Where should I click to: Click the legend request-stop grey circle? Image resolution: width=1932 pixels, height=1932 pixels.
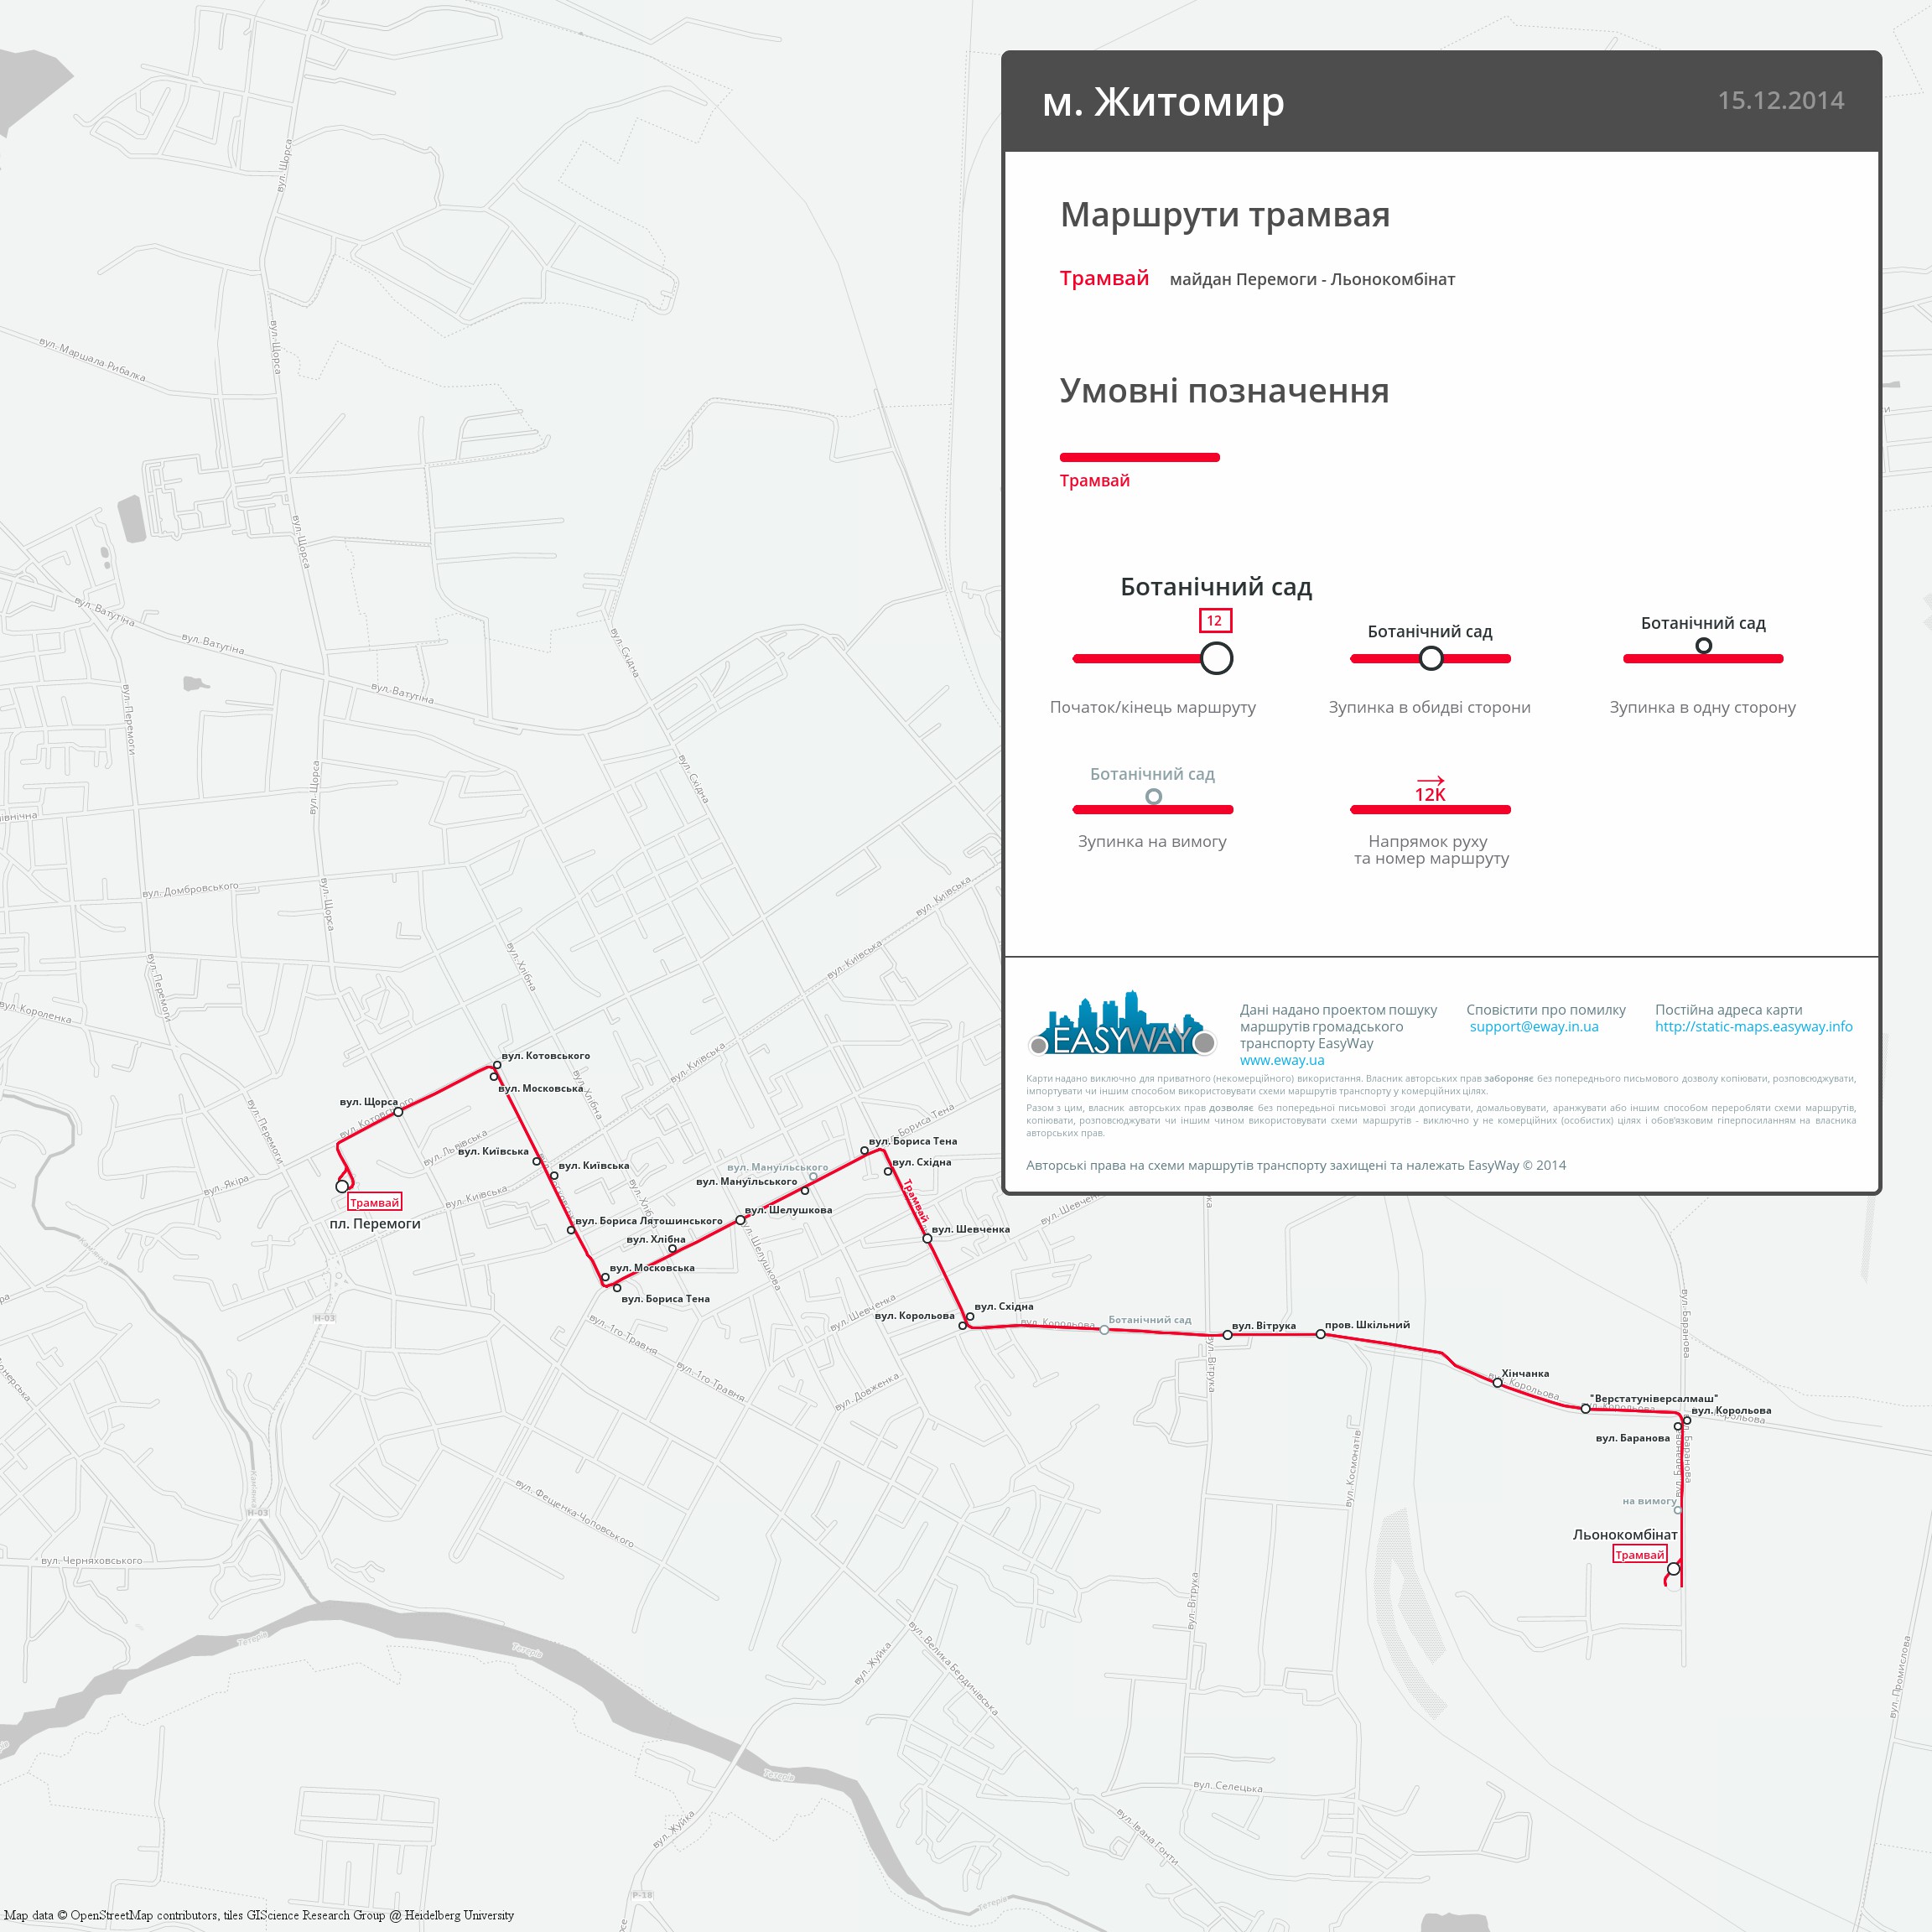(x=1153, y=796)
